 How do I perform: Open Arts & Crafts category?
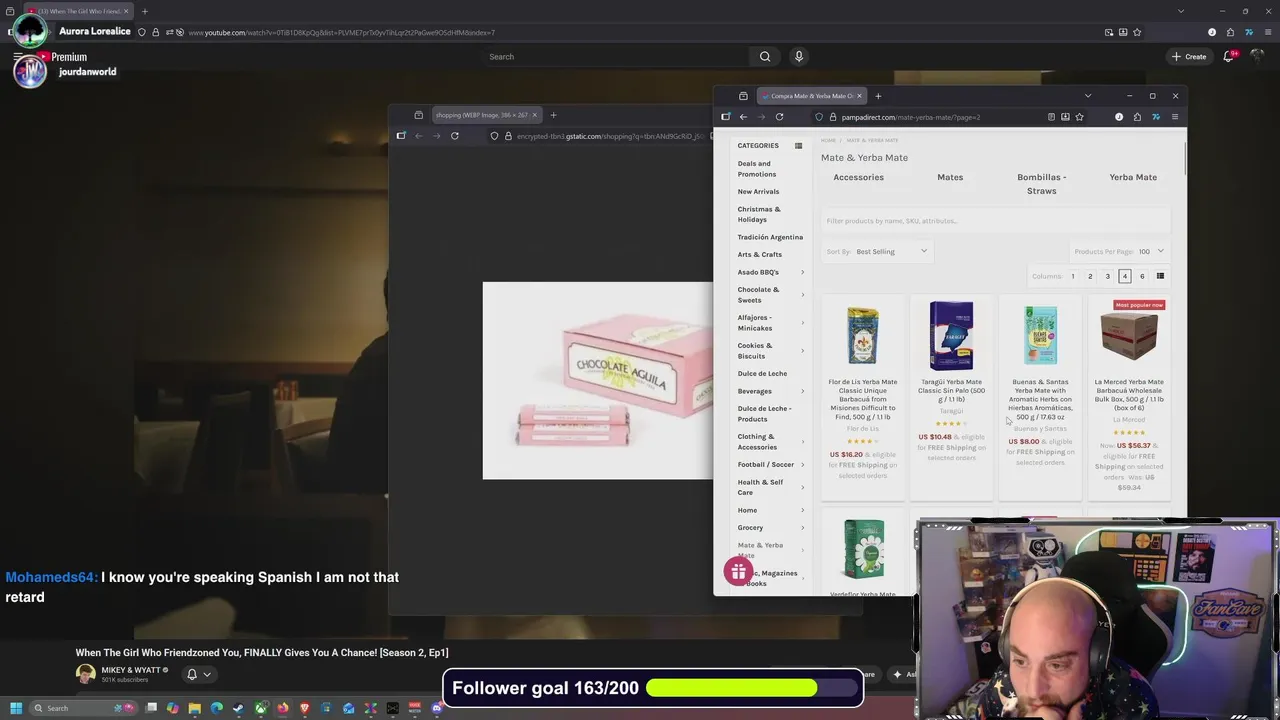pos(760,255)
